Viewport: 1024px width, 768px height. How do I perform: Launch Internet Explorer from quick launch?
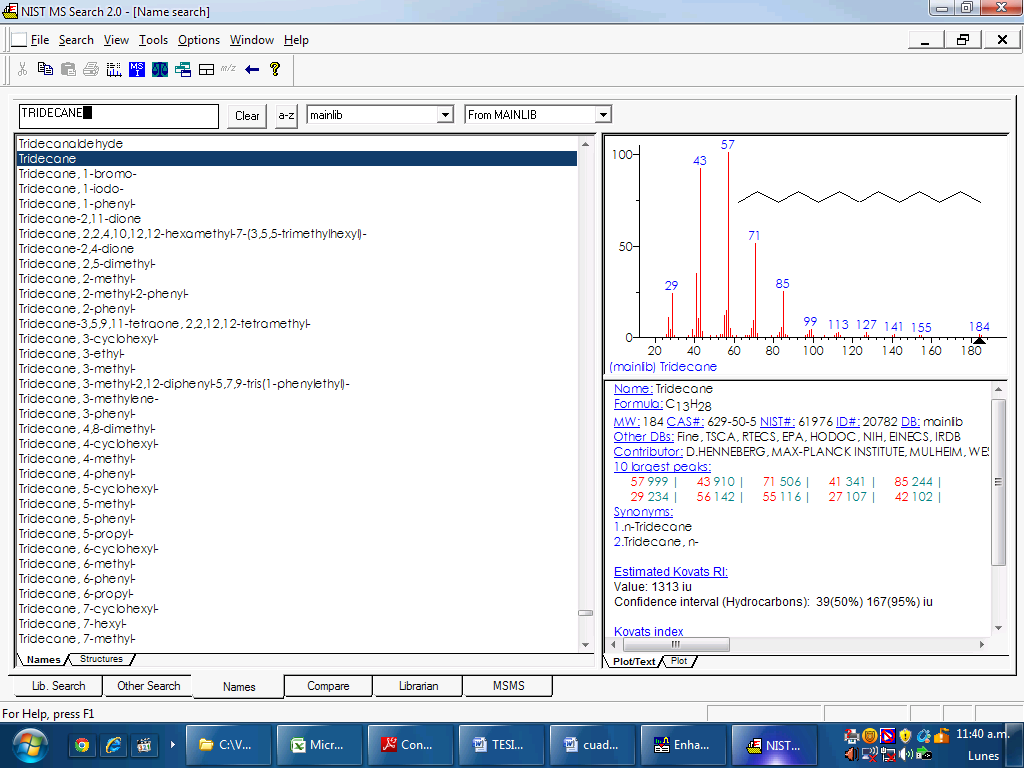tap(113, 745)
